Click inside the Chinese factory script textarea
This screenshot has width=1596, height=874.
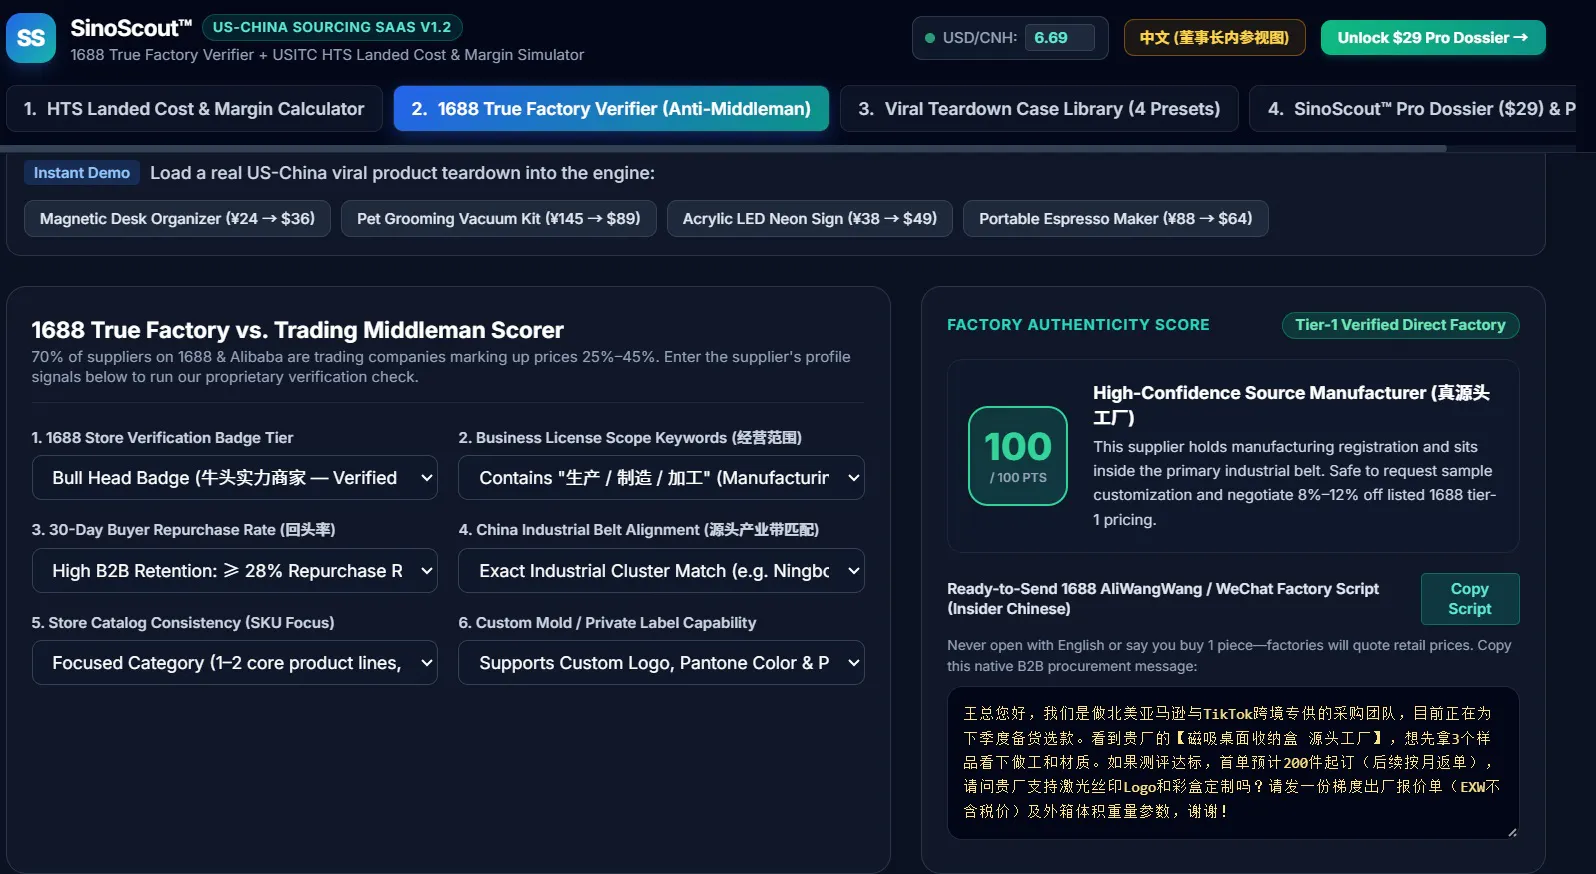point(1233,763)
